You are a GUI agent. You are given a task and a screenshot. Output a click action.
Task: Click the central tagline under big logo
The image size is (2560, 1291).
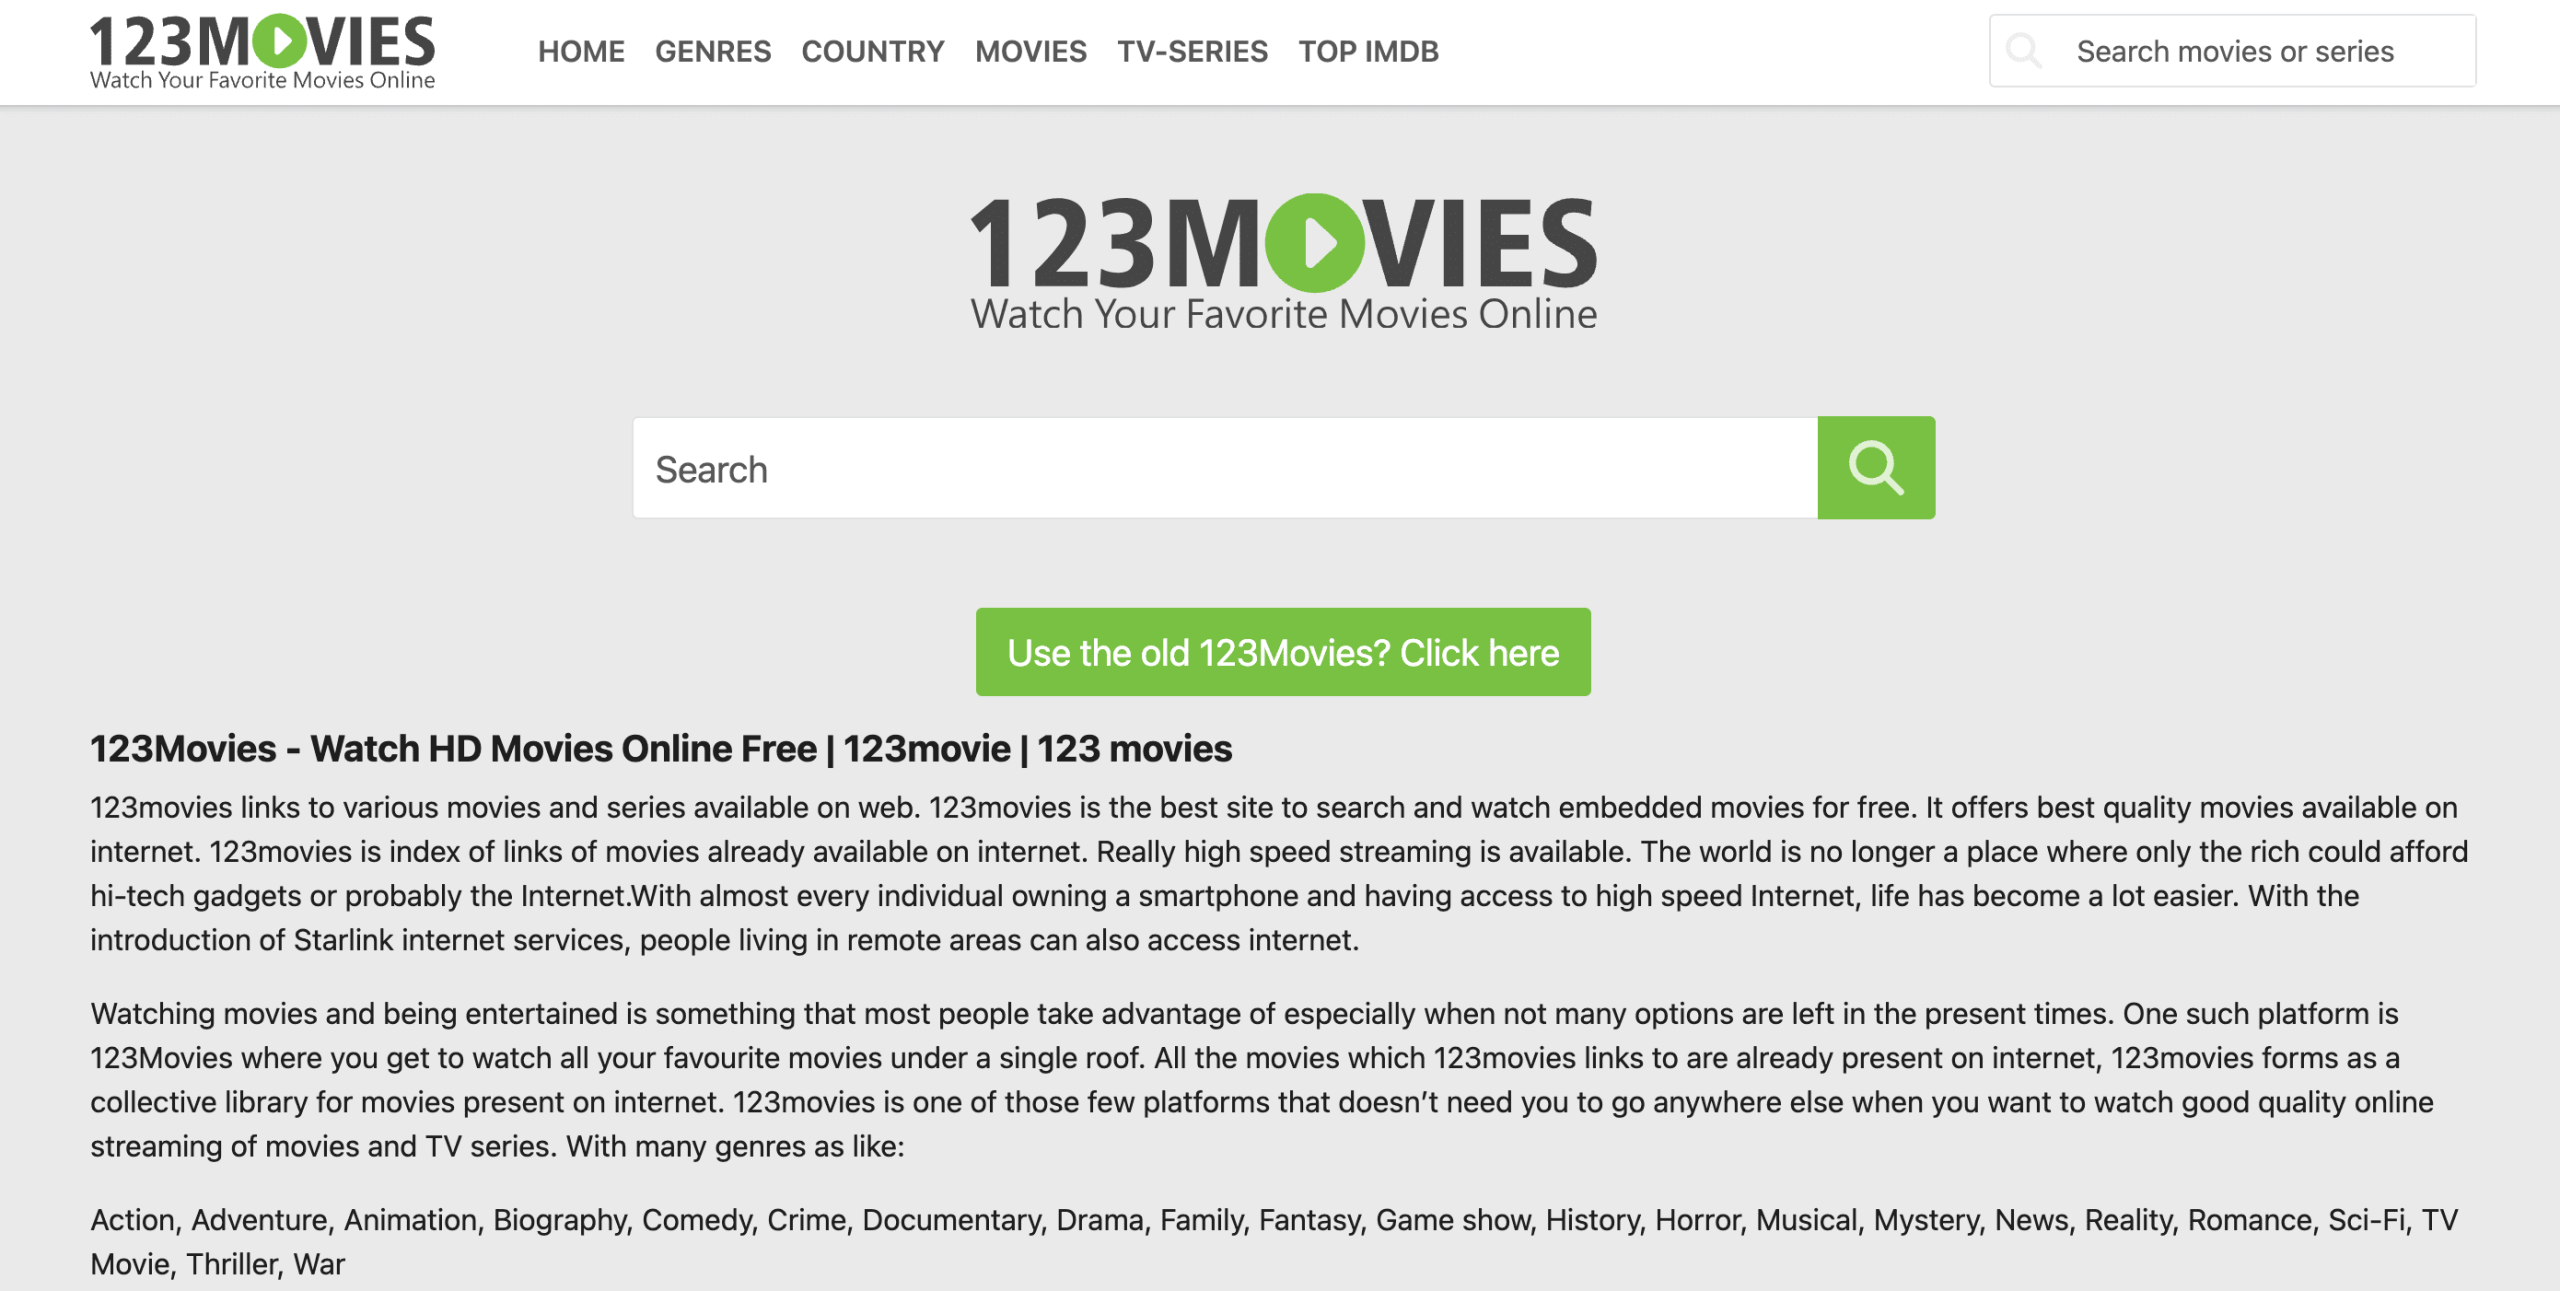(1284, 314)
